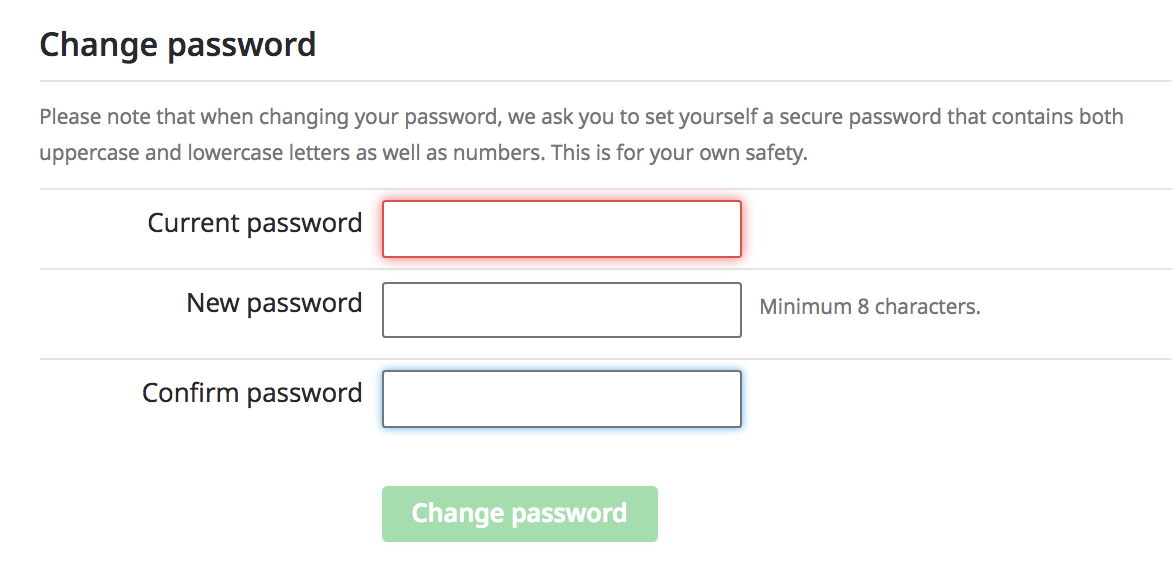1172x586 pixels.
Task: Click the word 'characters' in the hint text
Action: click(927, 306)
